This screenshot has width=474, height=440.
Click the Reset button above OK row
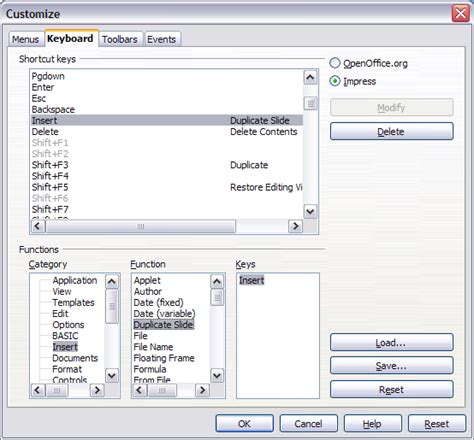point(392,389)
